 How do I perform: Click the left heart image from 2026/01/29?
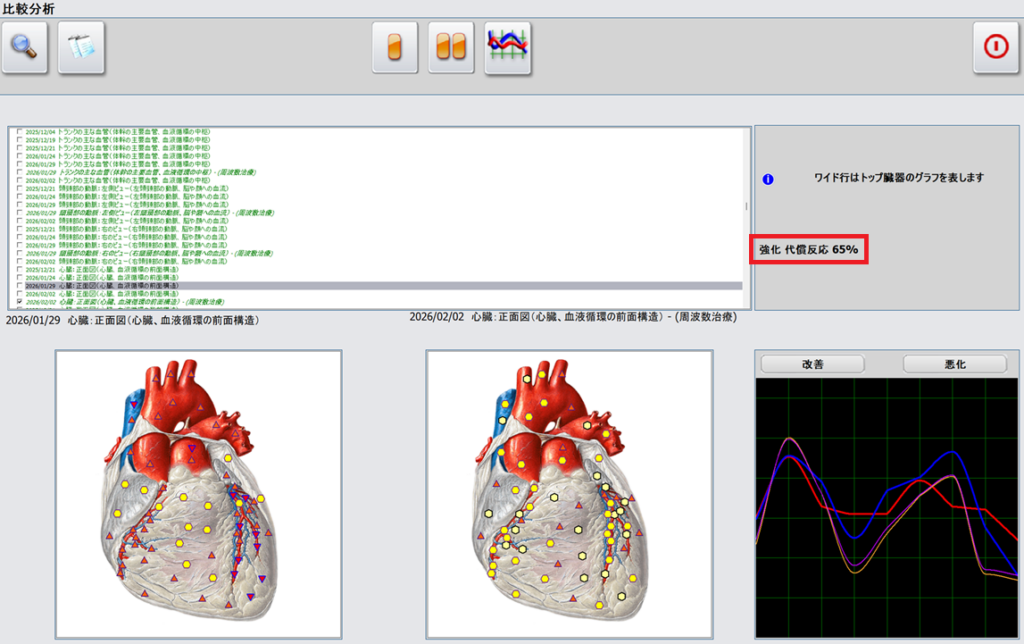198,493
